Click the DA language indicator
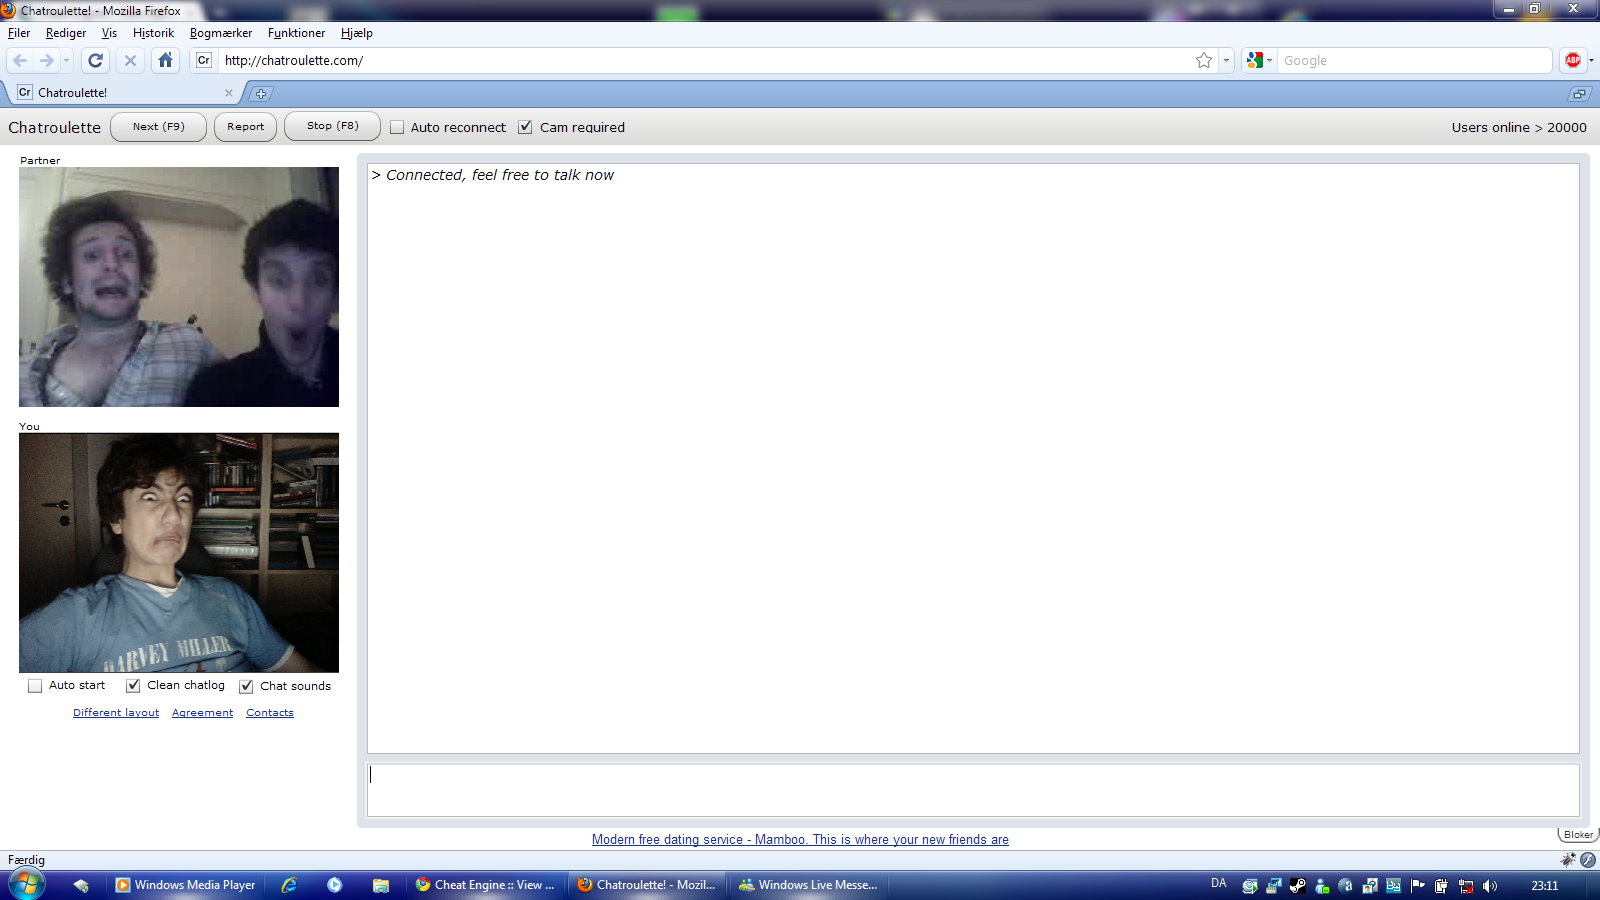Screen dimensions: 1600x900 click(x=1219, y=884)
